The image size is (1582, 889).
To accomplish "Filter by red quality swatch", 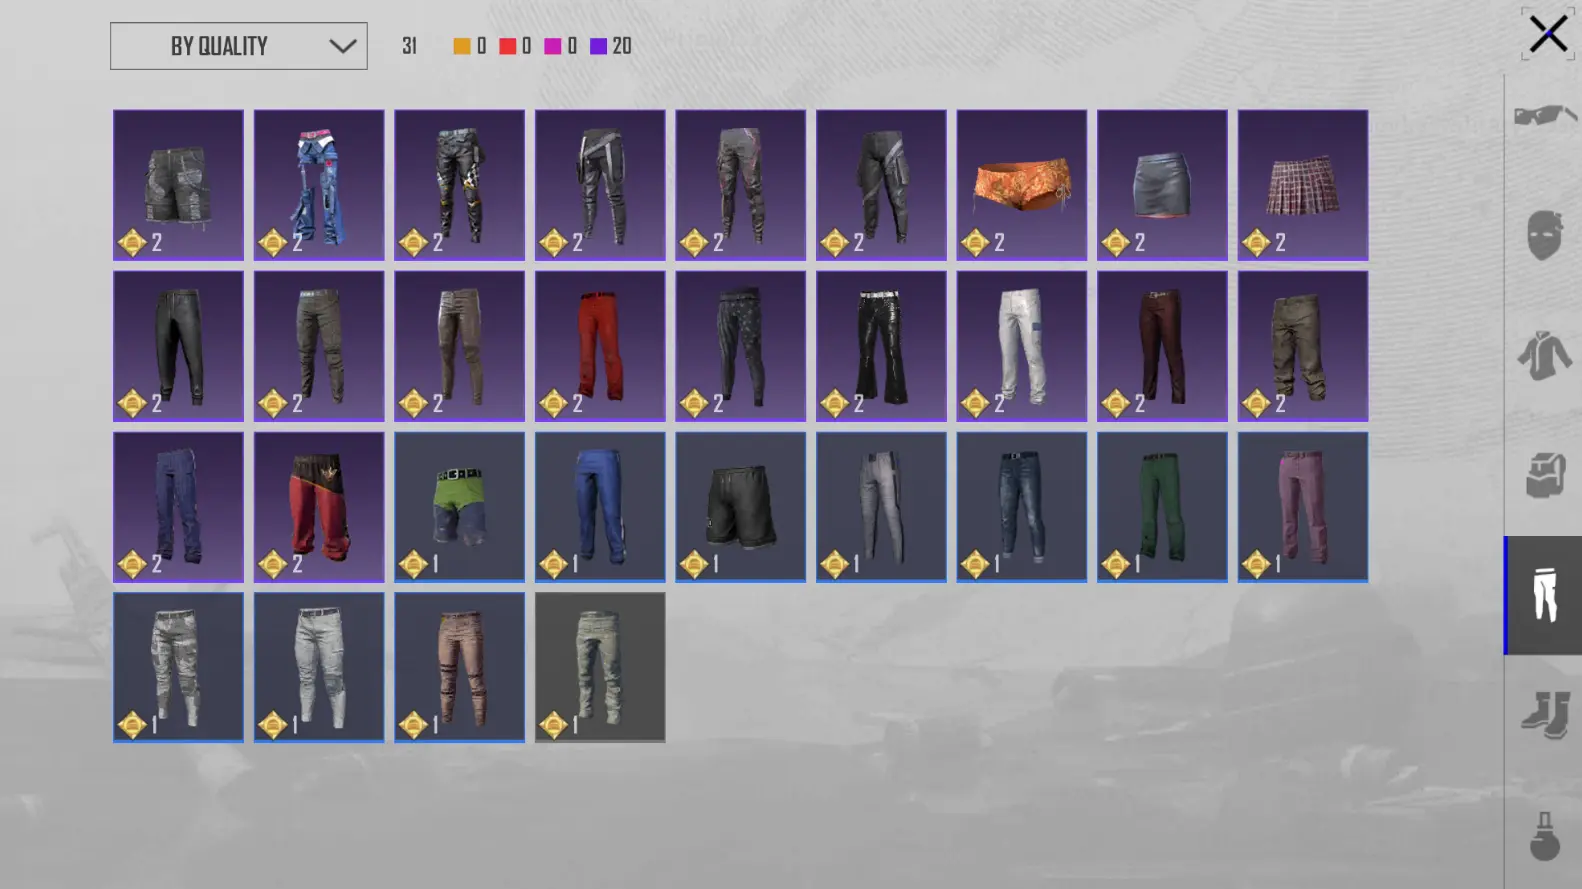I will click(x=508, y=46).
